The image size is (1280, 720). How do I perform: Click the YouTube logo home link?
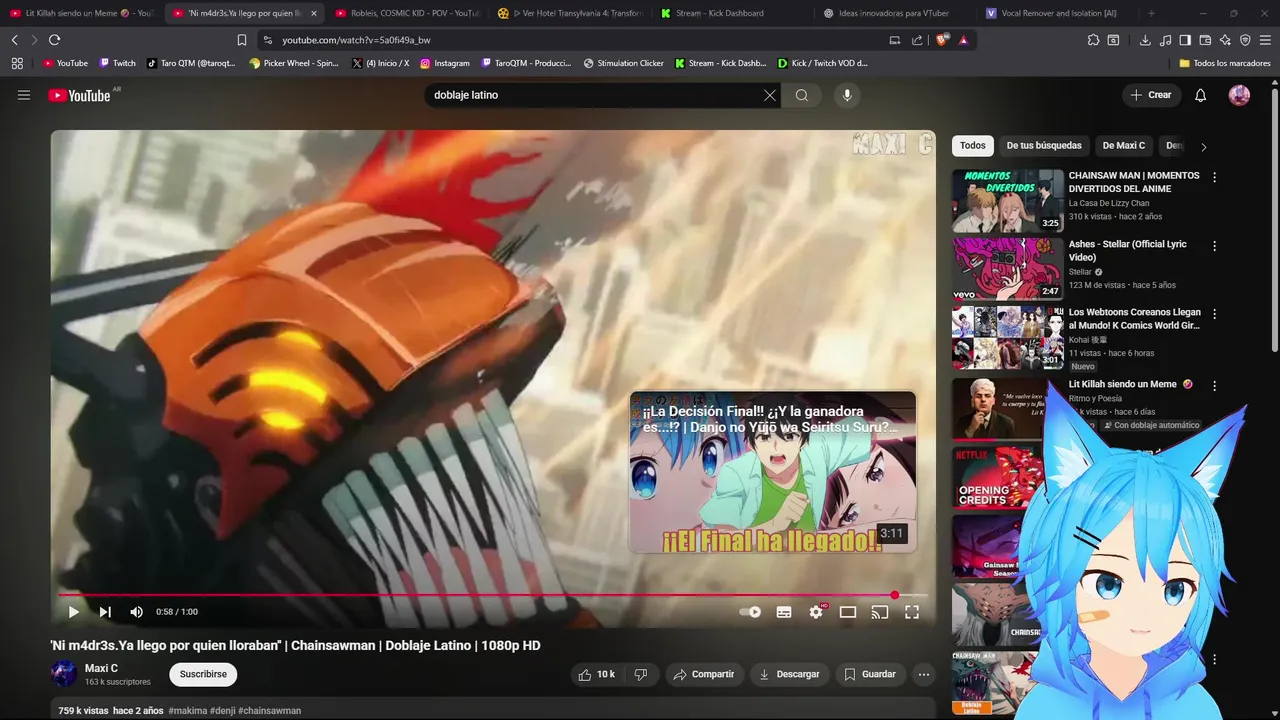coord(79,95)
